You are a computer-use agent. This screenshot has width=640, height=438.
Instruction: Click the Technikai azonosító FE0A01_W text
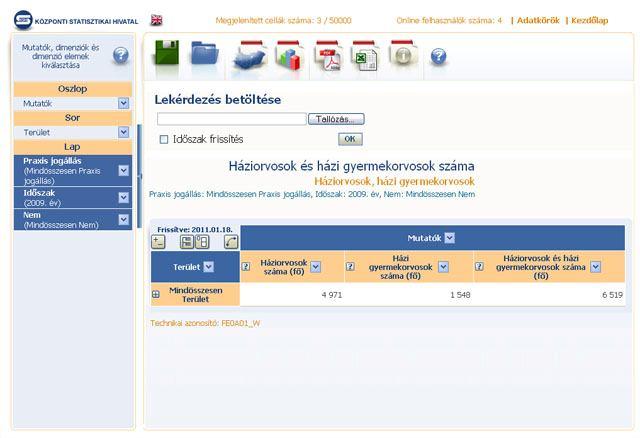pos(205,323)
